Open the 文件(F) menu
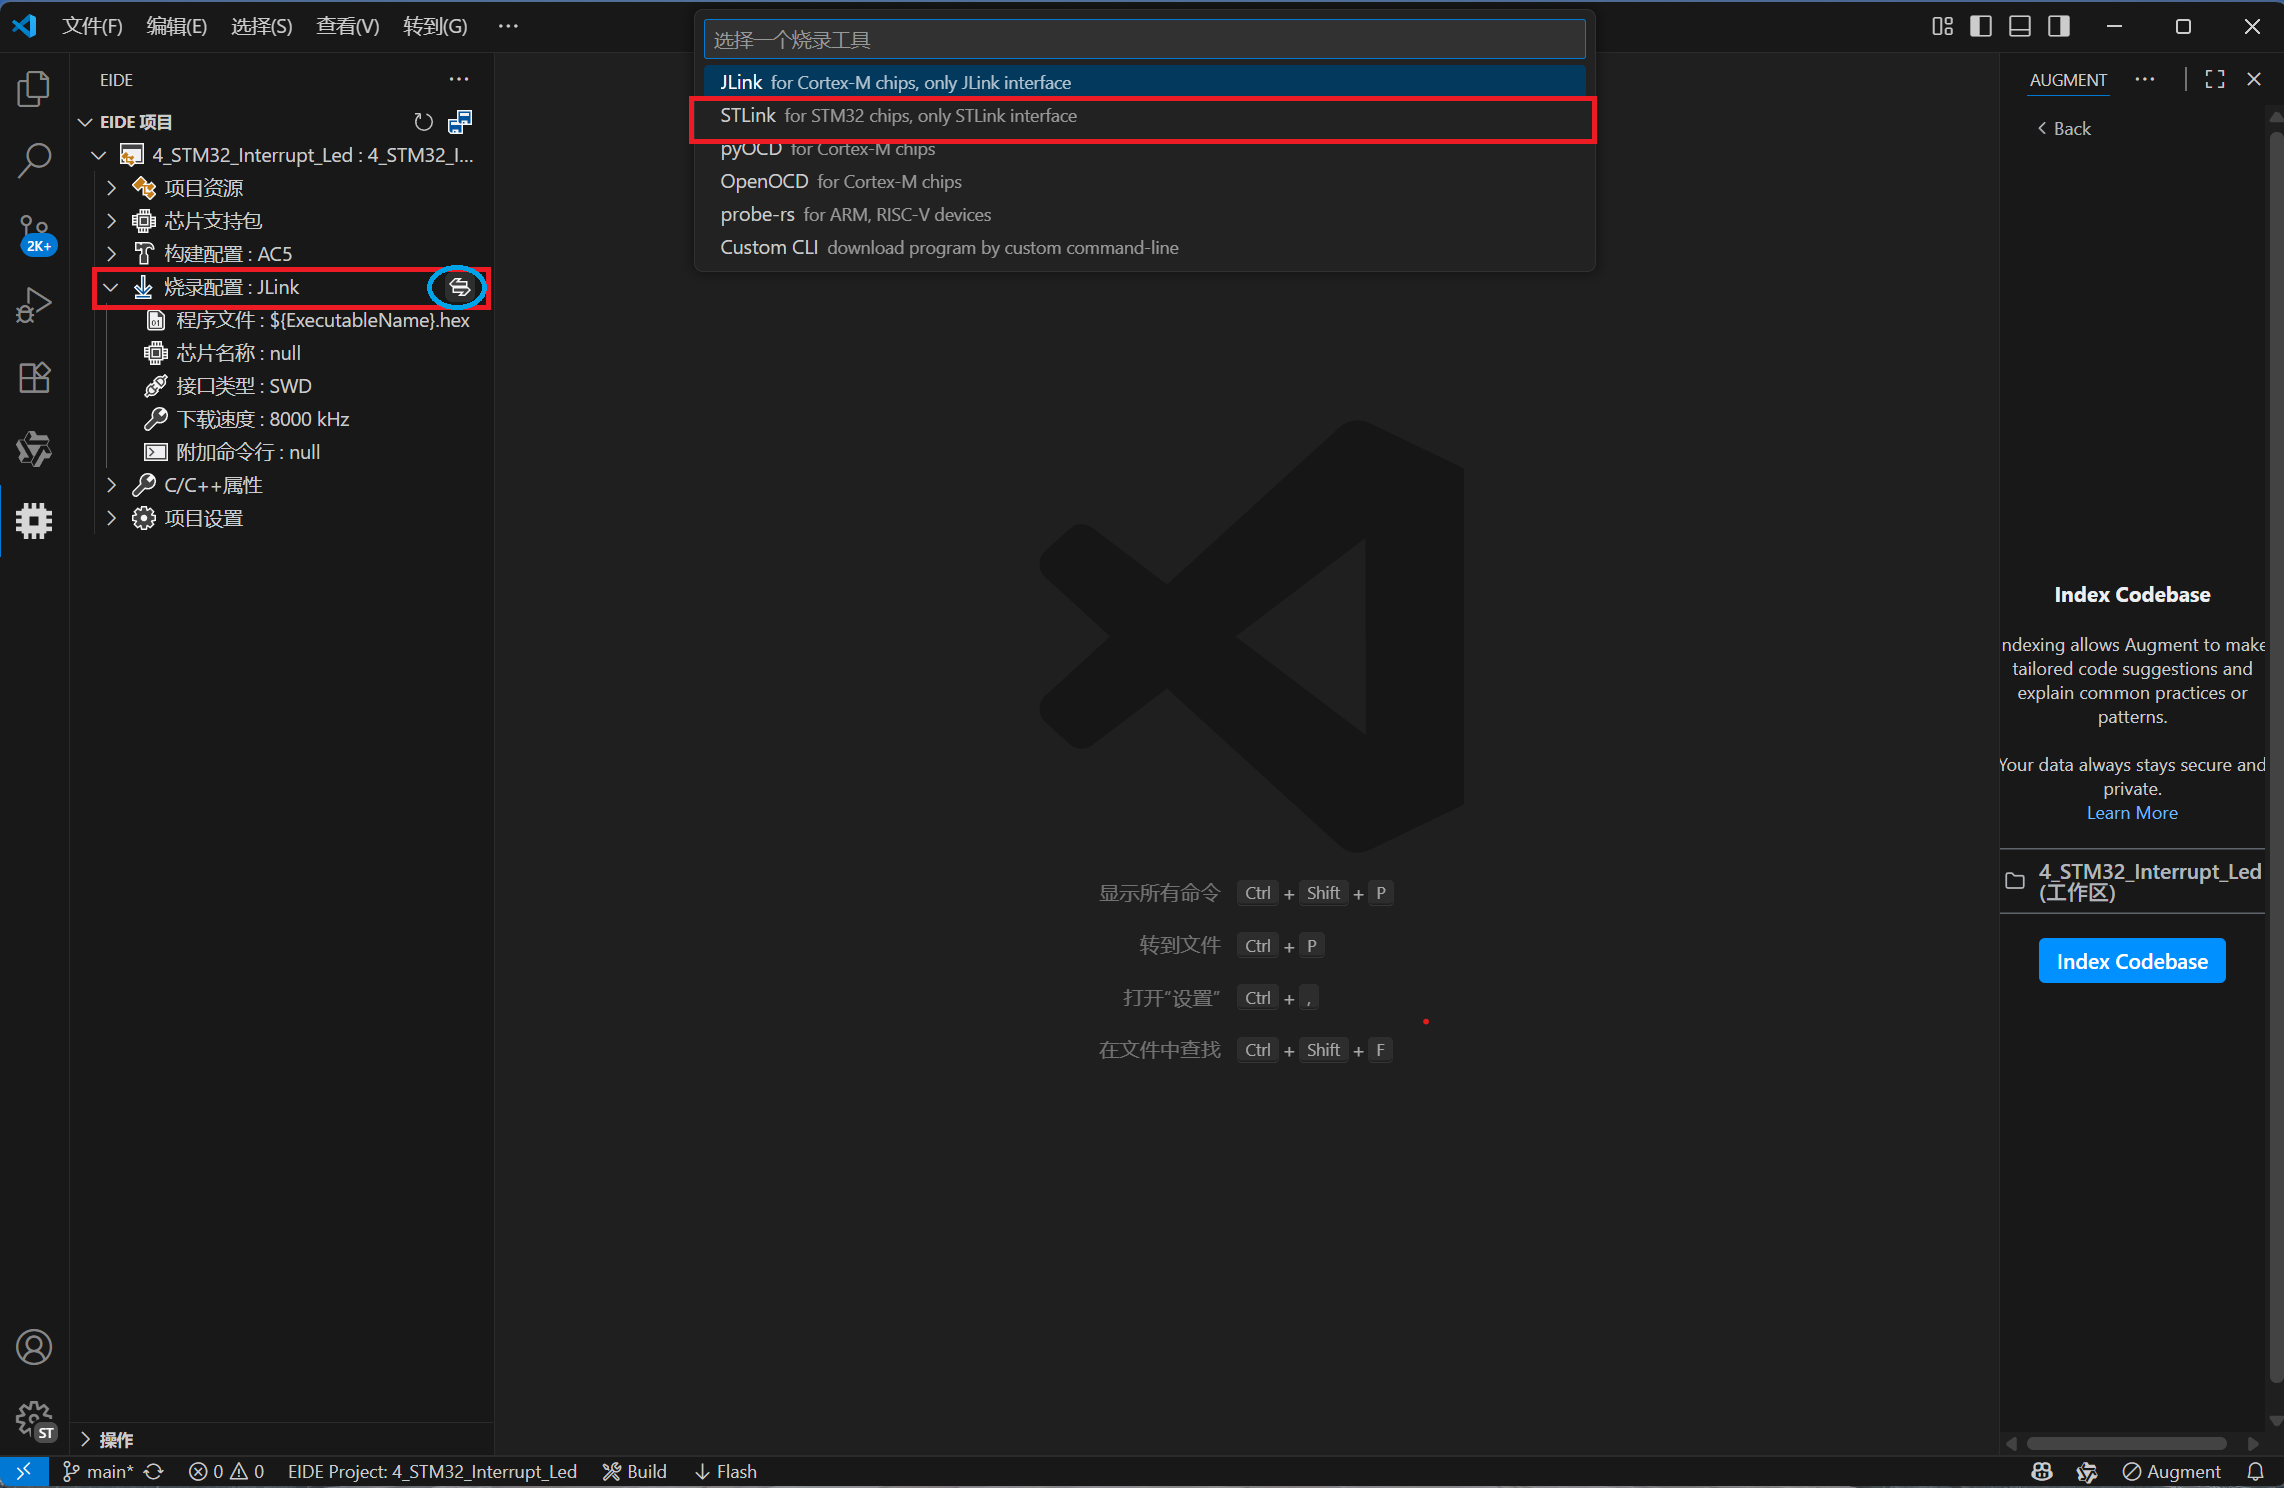This screenshot has height=1488, width=2284. 92,26
